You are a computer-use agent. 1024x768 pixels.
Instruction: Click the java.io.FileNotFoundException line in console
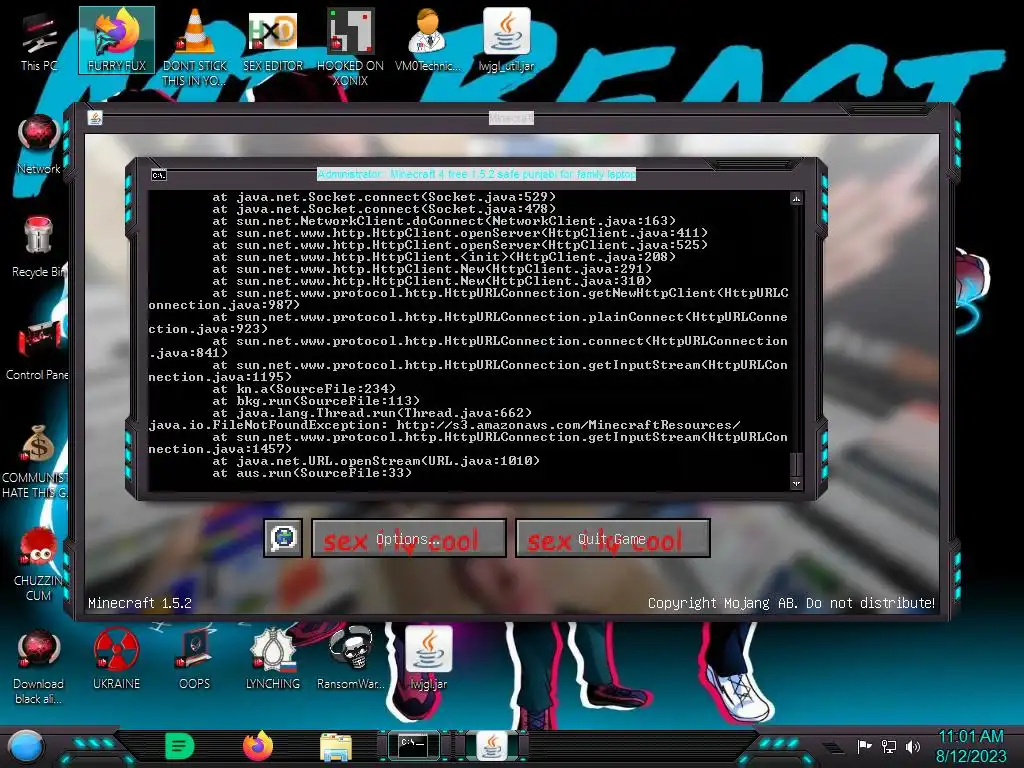coord(445,425)
